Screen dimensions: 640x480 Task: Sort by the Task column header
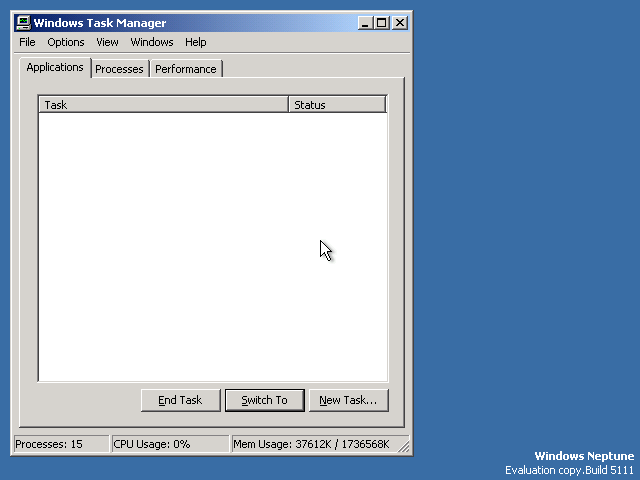click(163, 105)
